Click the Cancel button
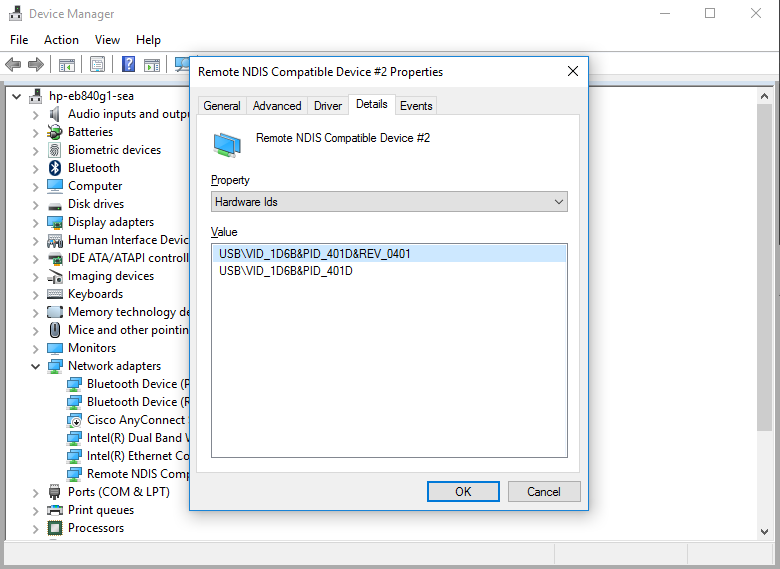This screenshot has width=780, height=569. (x=544, y=491)
